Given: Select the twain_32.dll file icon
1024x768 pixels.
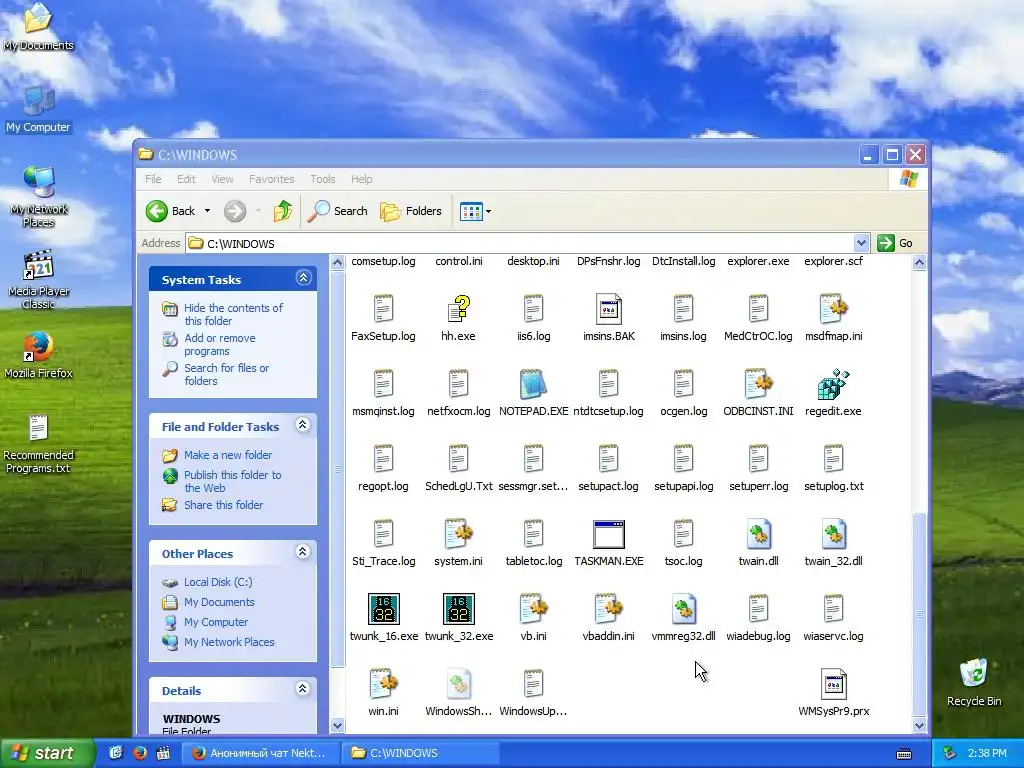Looking at the screenshot, I should 833,534.
